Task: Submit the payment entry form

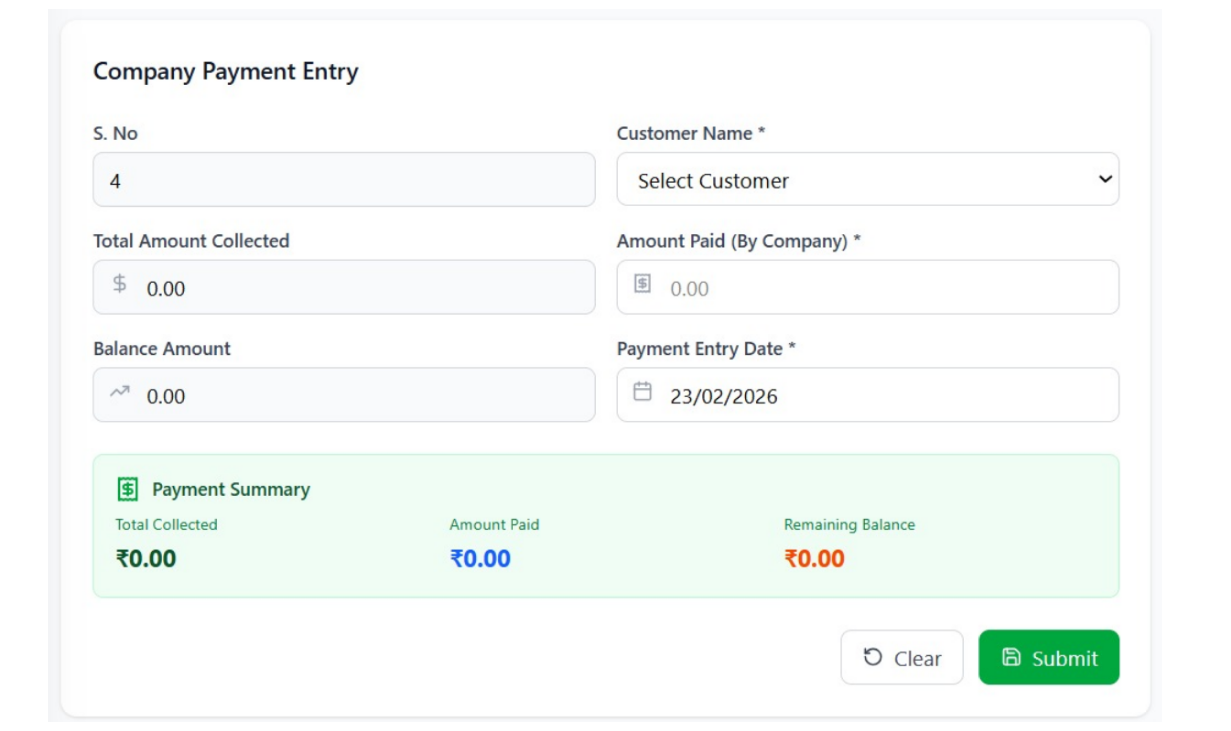Action: (1048, 657)
